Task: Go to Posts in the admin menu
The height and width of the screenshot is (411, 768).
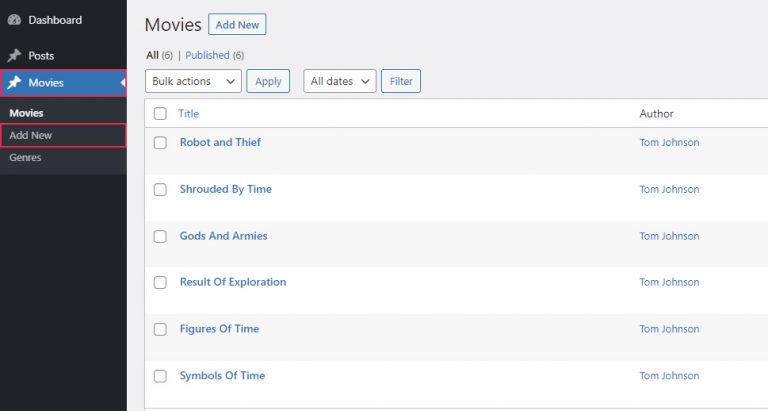Action: click(x=41, y=56)
